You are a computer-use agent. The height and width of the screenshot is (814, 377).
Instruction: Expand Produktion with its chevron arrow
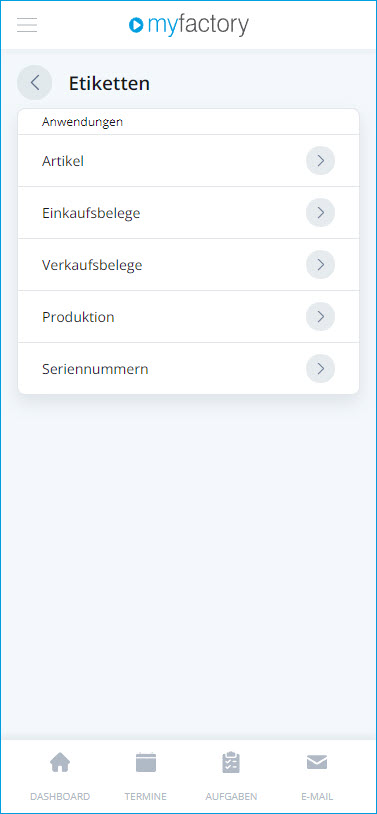[x=320, y=317]
